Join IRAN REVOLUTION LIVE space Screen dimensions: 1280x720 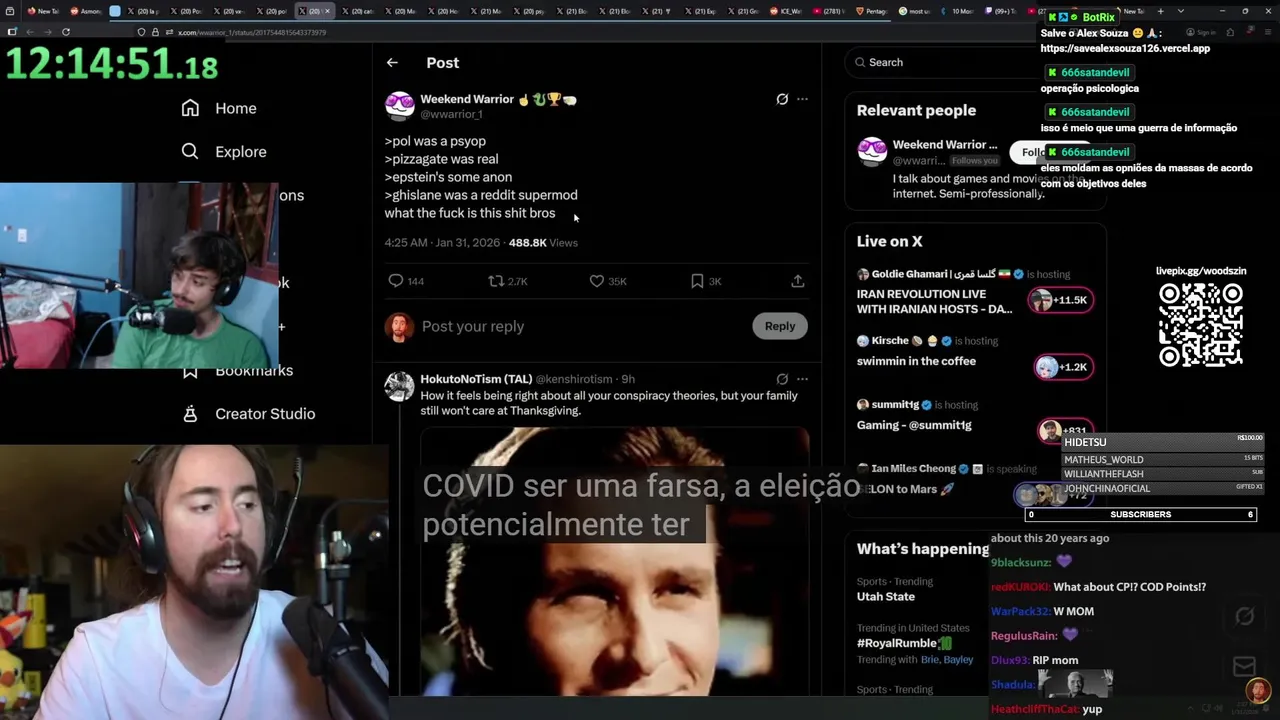[934, 301]
